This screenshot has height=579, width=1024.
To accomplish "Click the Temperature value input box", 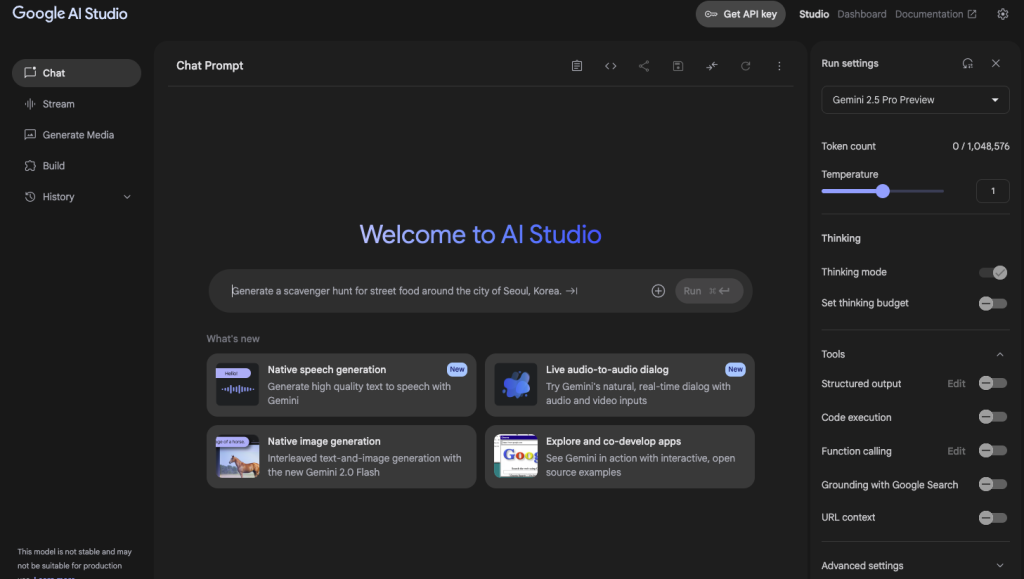I will [993, 191].
